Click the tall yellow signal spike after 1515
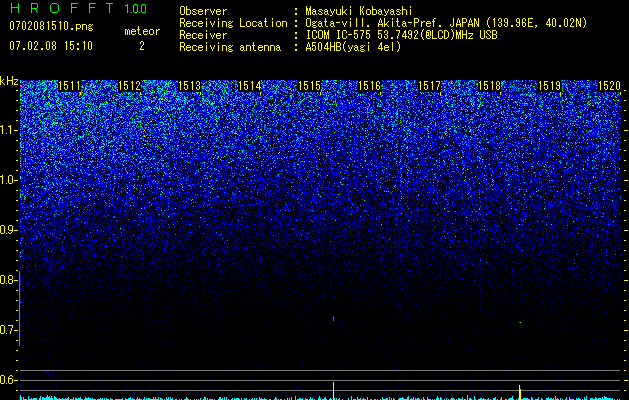The width and height of the screenshot is (629, 400). pos(333,390)
